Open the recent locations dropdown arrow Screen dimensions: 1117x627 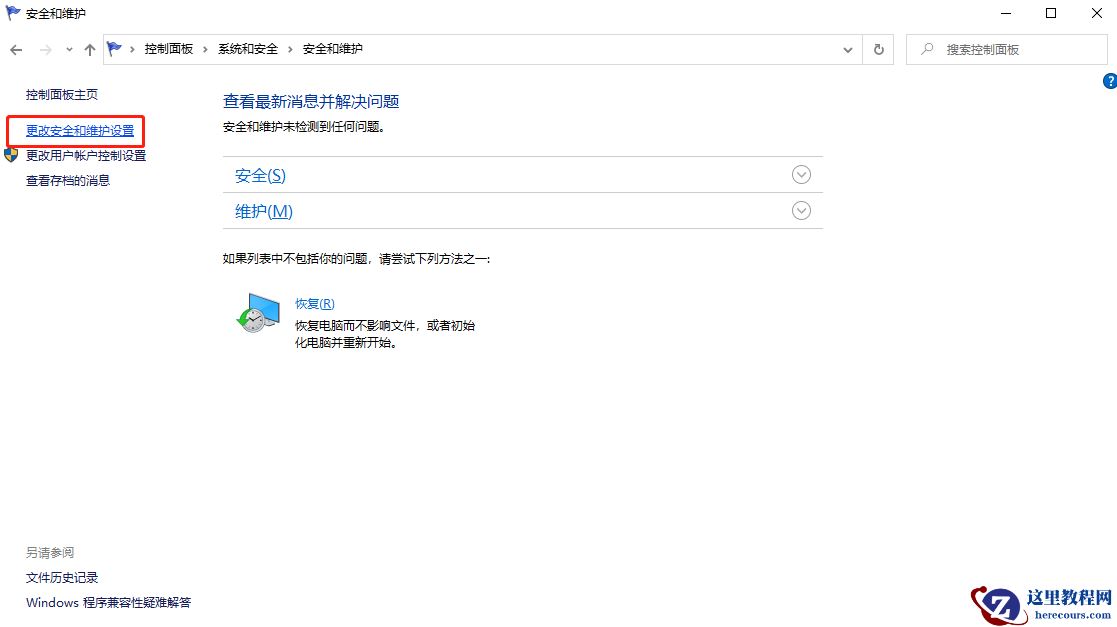tap(68, 49)
